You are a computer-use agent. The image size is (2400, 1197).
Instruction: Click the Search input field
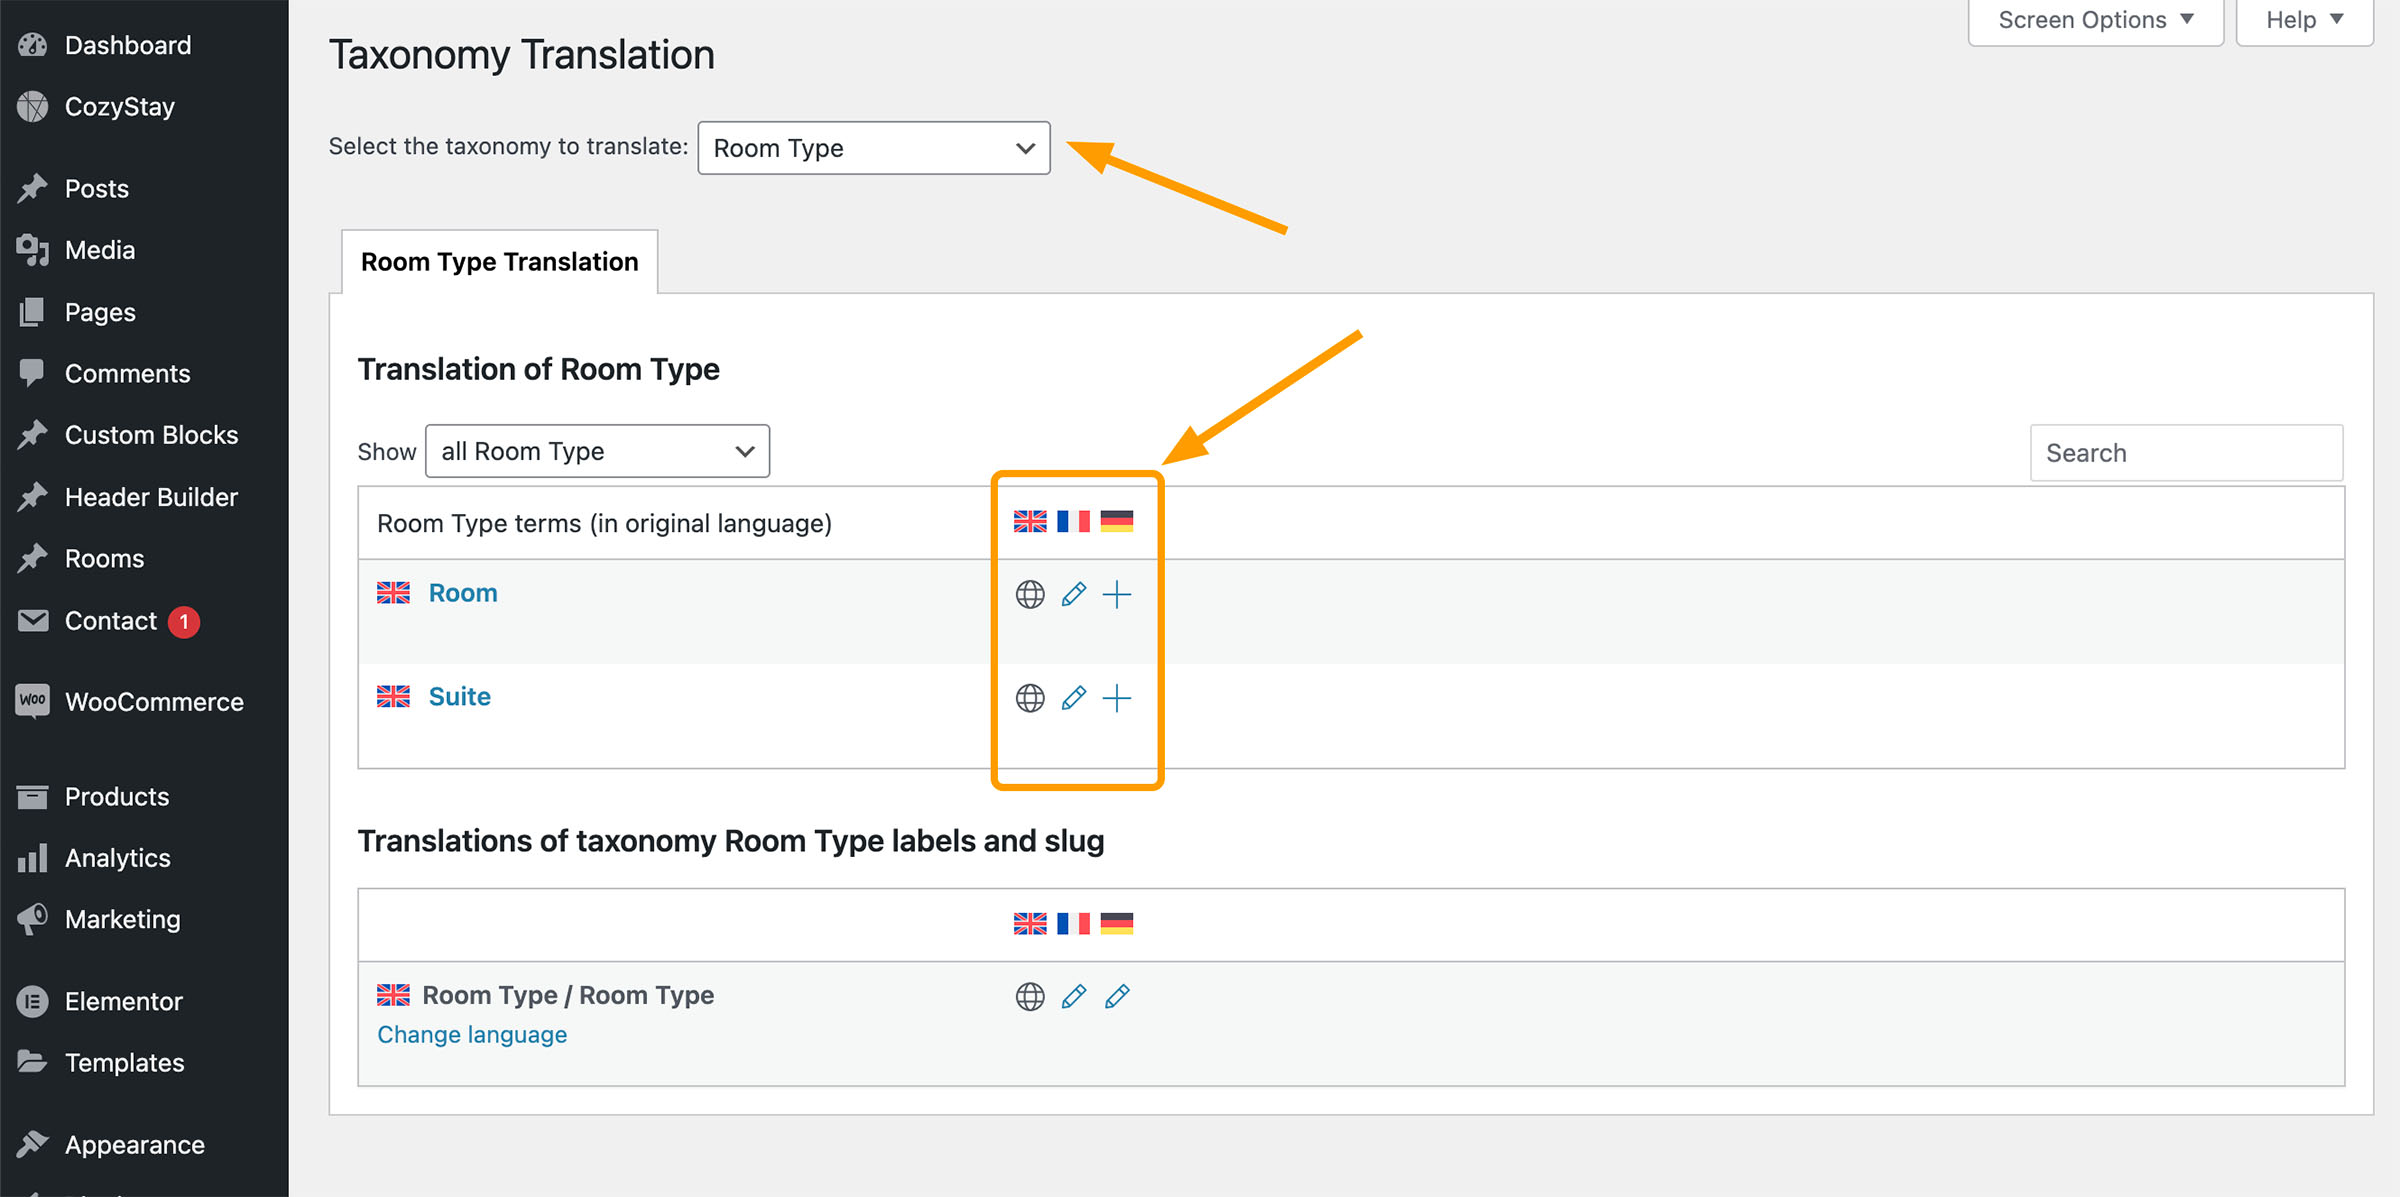2186,453
